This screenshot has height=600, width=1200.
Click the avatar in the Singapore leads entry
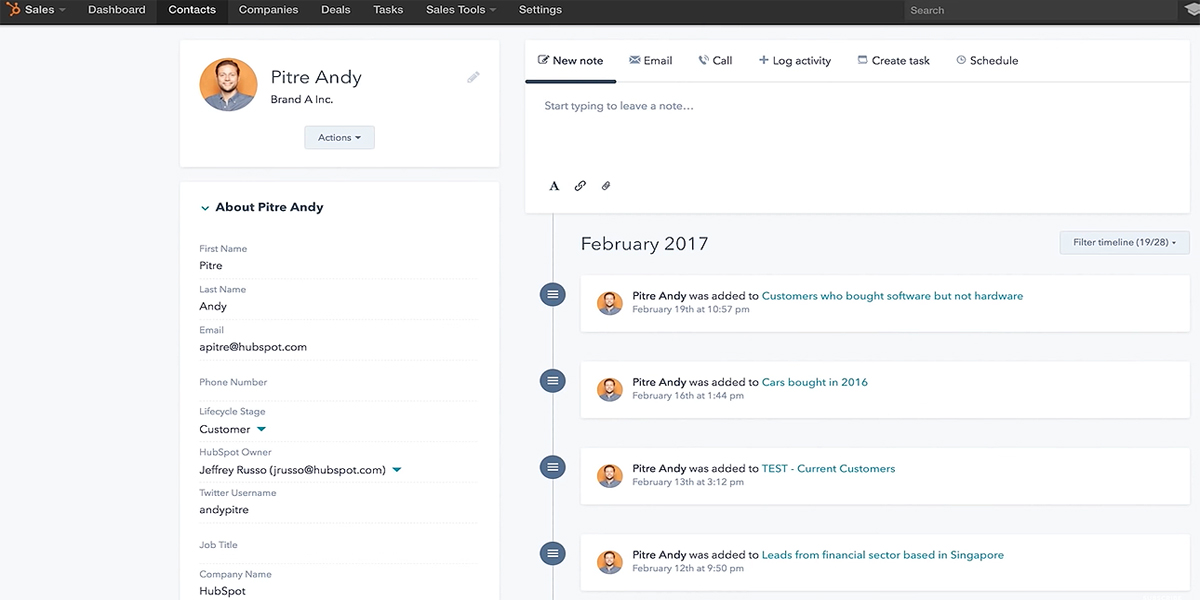(610, 561)
